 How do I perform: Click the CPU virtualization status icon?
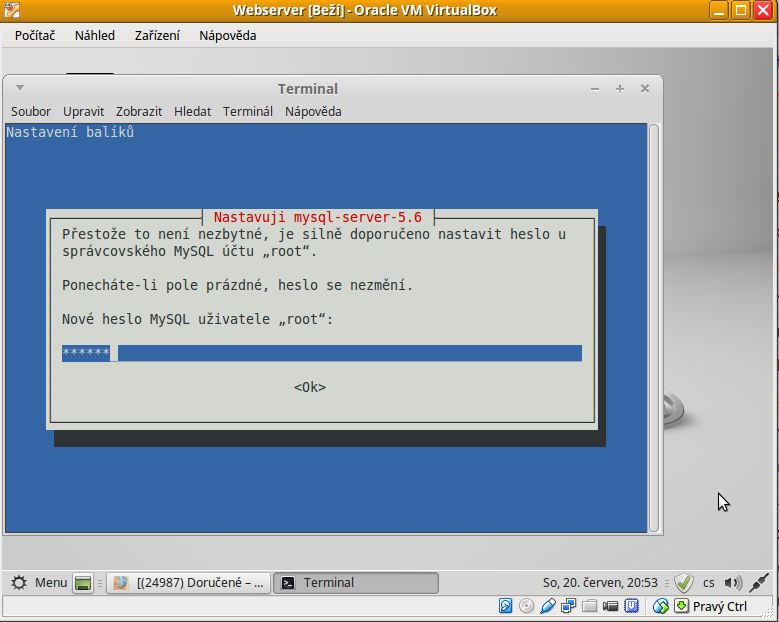631,606
